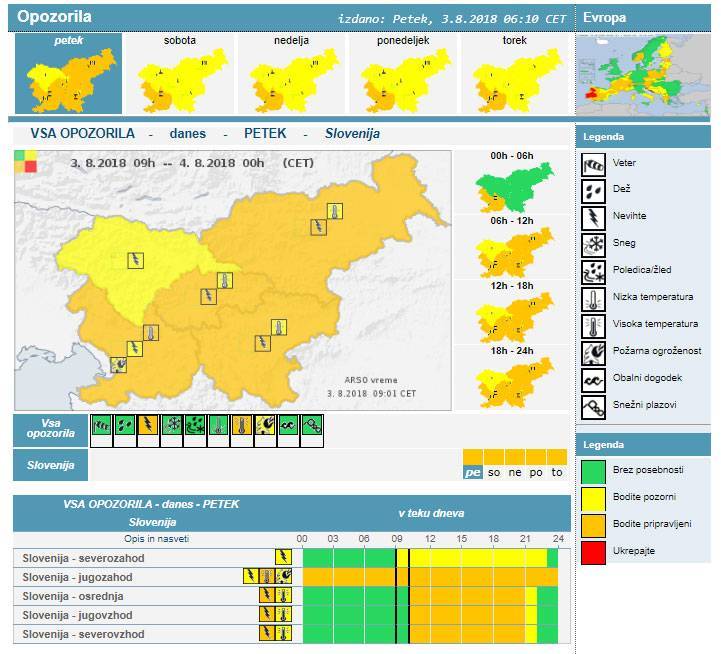Select the coastal event filter icon under the map
This screenshot has width=721, height=654.
tap(288, 426)
